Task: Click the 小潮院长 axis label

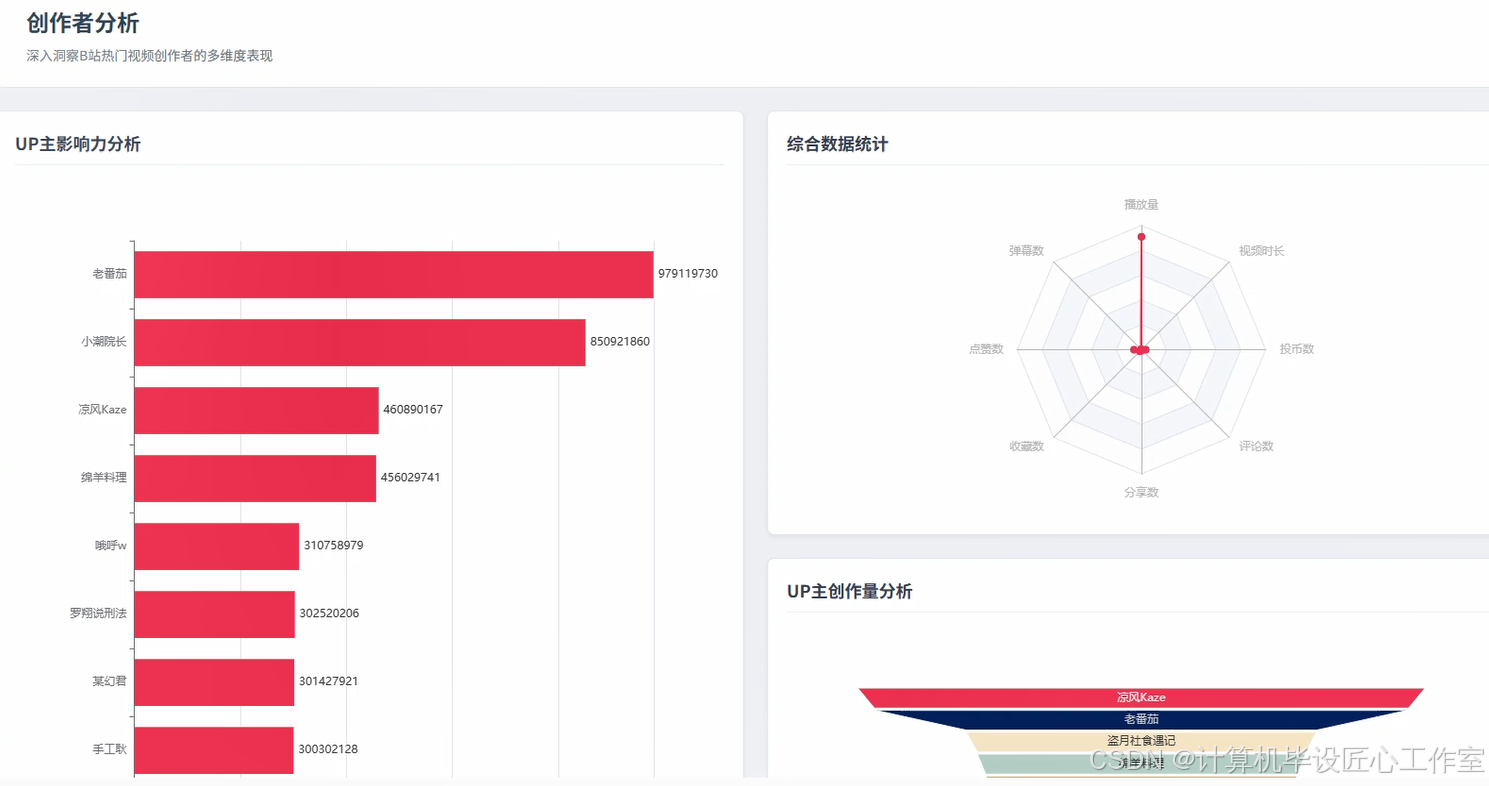Action: click(x=104, y=342)
